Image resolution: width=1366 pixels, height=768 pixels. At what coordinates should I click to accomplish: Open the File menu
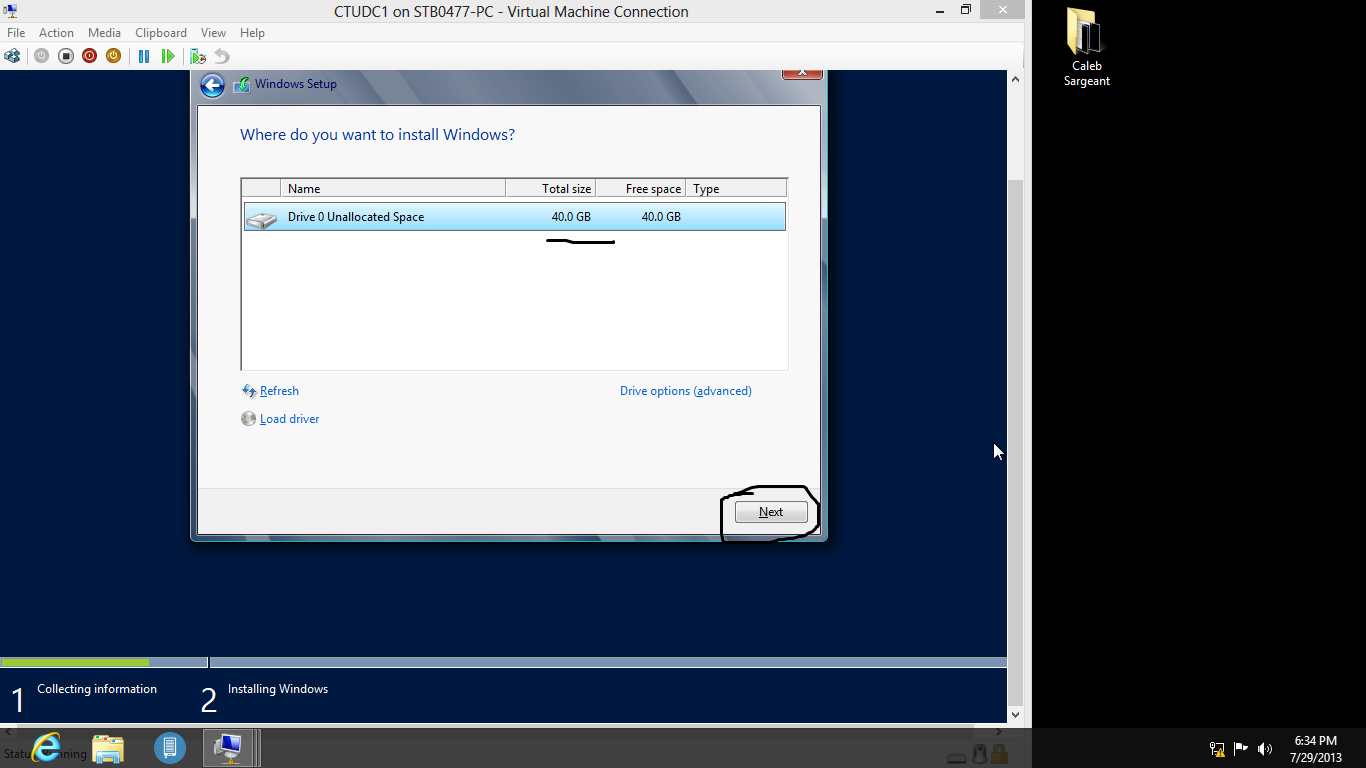pyautogui.click(x=16, y=33)
